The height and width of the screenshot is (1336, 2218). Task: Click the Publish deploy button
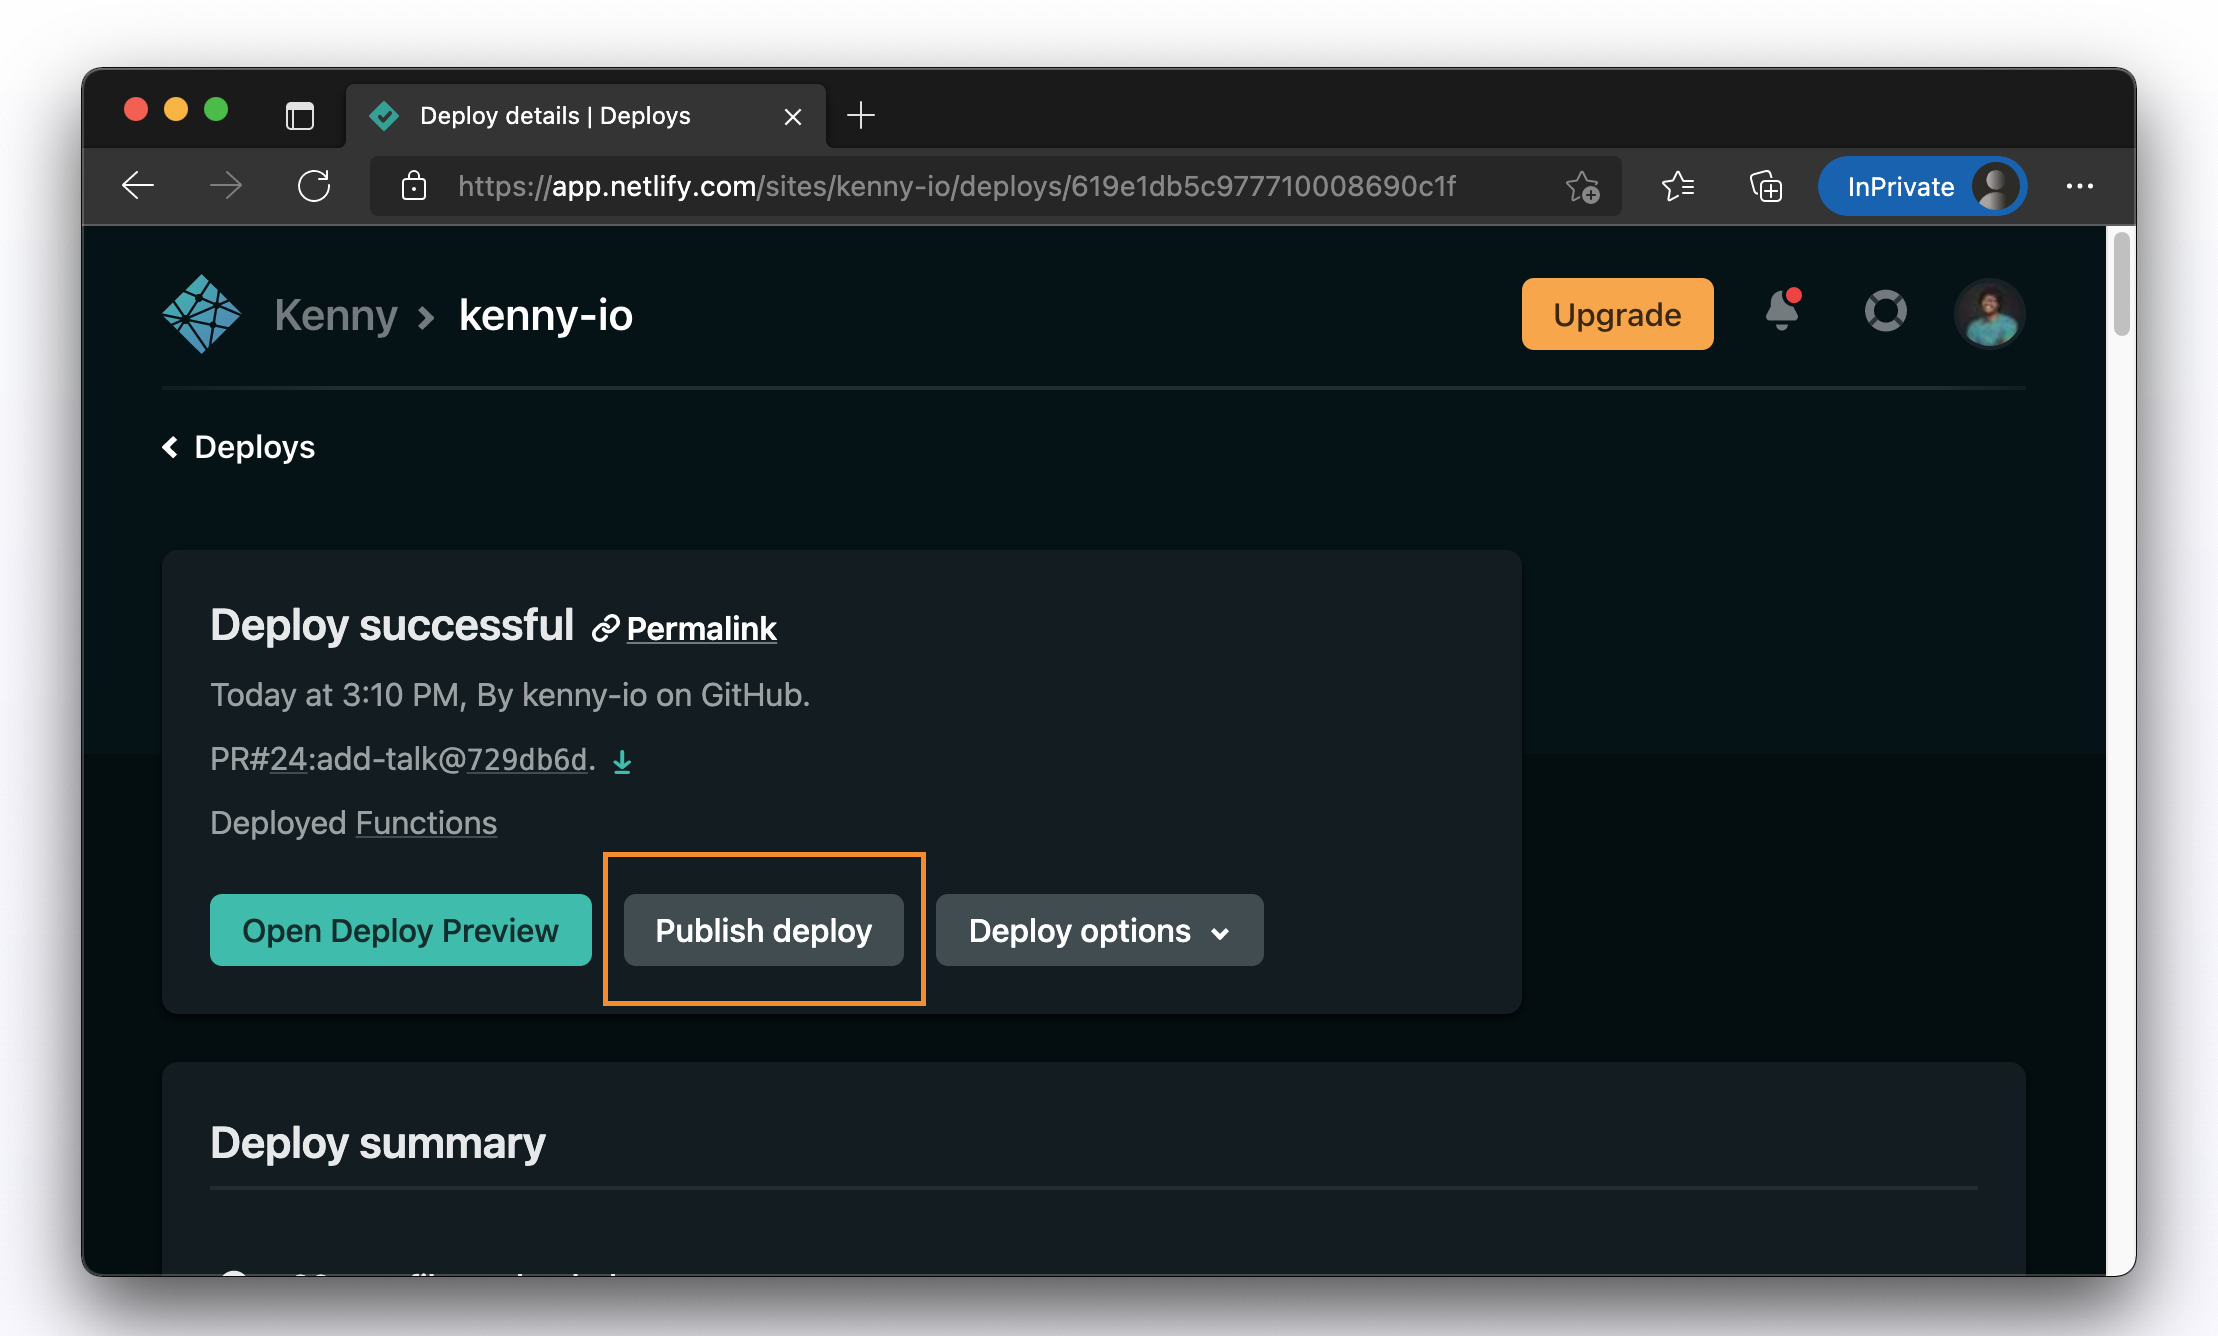(x=763, y=930)
